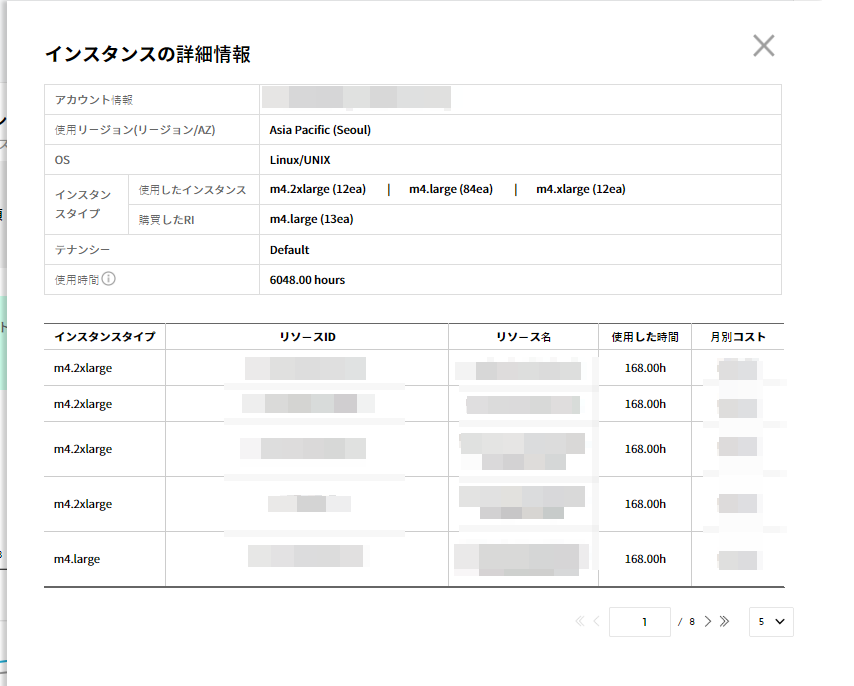Open the rows-per-page dropdown showing 5
This screenshot has height=686, width=854.
coord(770,622)
